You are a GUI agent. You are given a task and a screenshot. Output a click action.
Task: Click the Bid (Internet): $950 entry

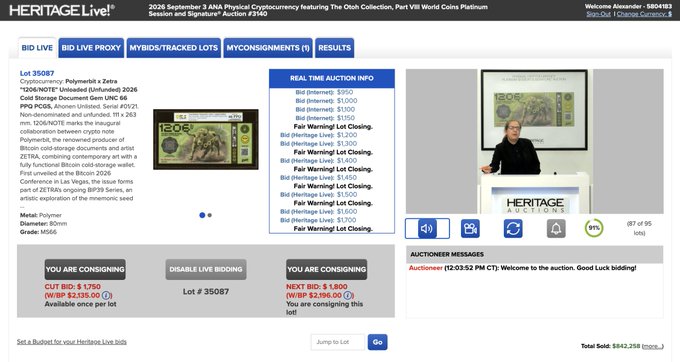tap(324, 92)
